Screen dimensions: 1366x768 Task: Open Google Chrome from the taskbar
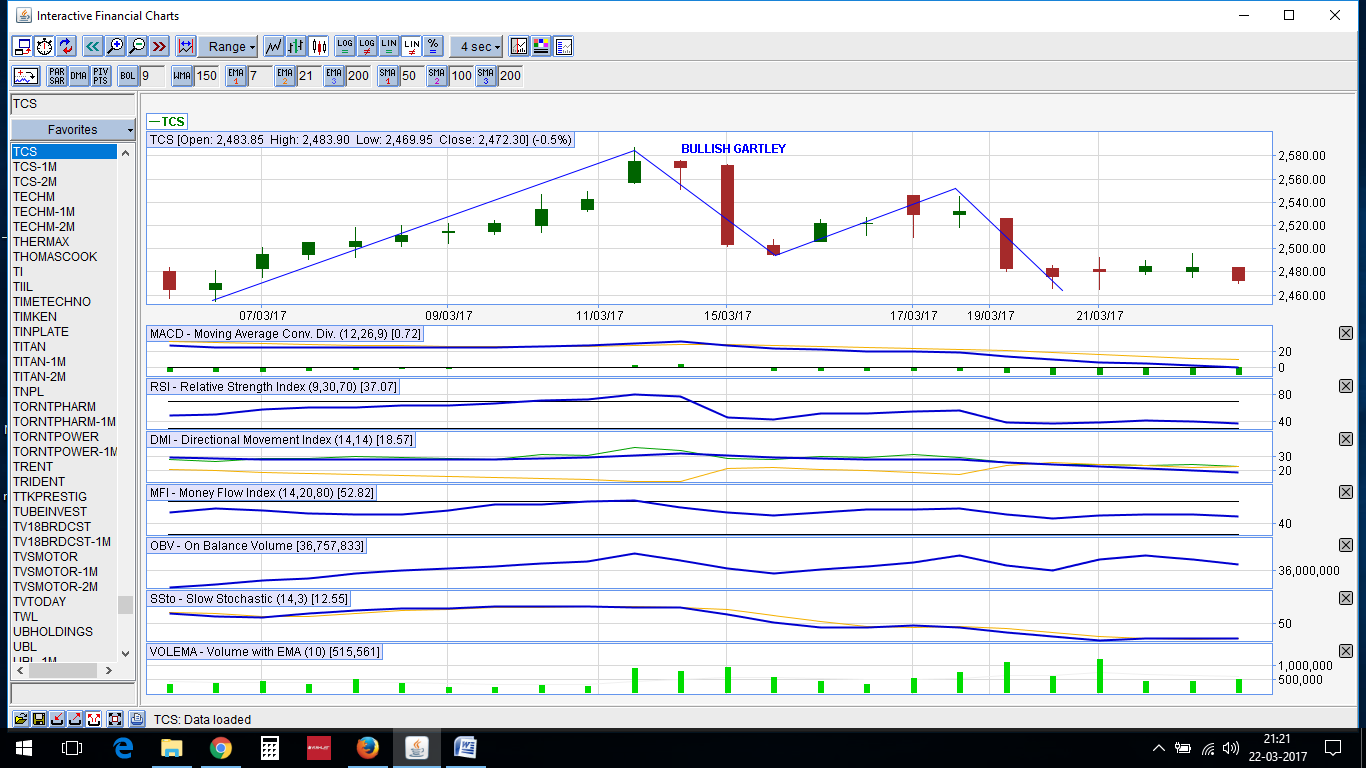(221, 747)
